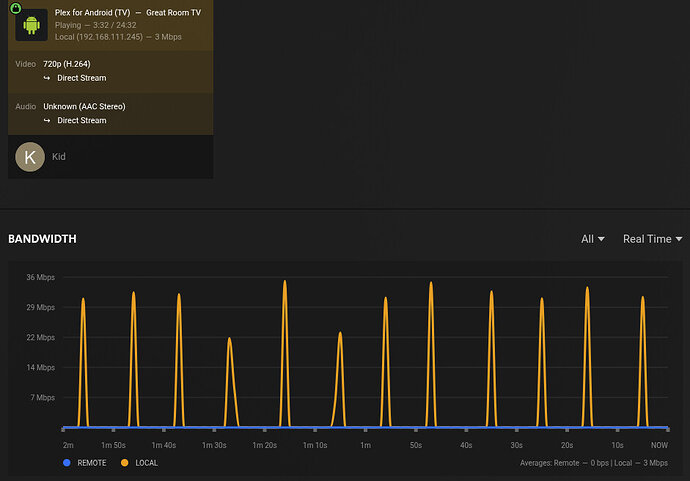Click the 1m time axis label
Viewport: 690px width, 481px height.
(365, 445)
